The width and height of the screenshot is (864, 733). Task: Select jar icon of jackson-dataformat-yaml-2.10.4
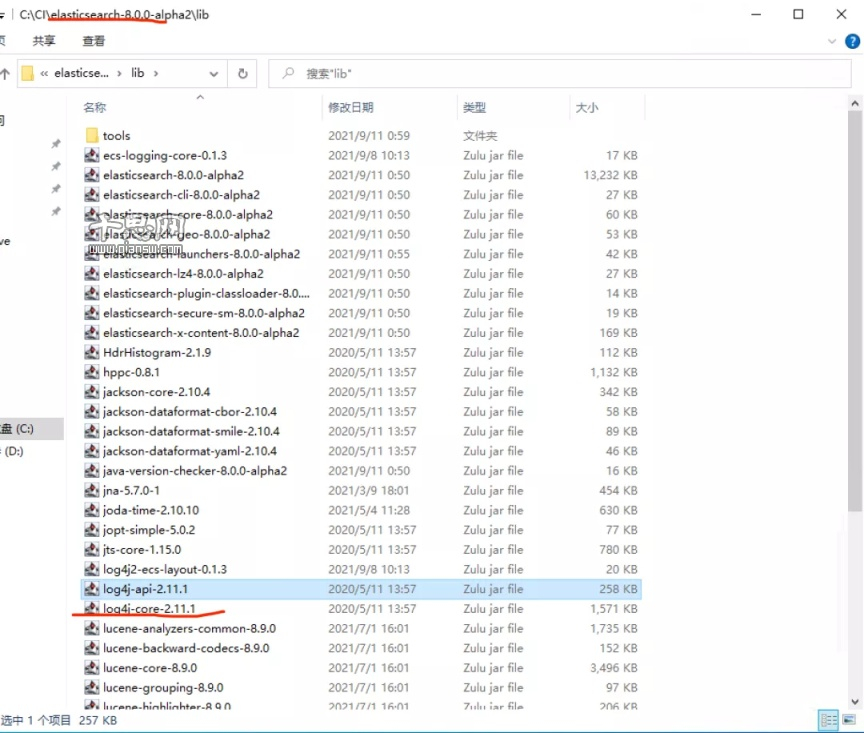92,451
